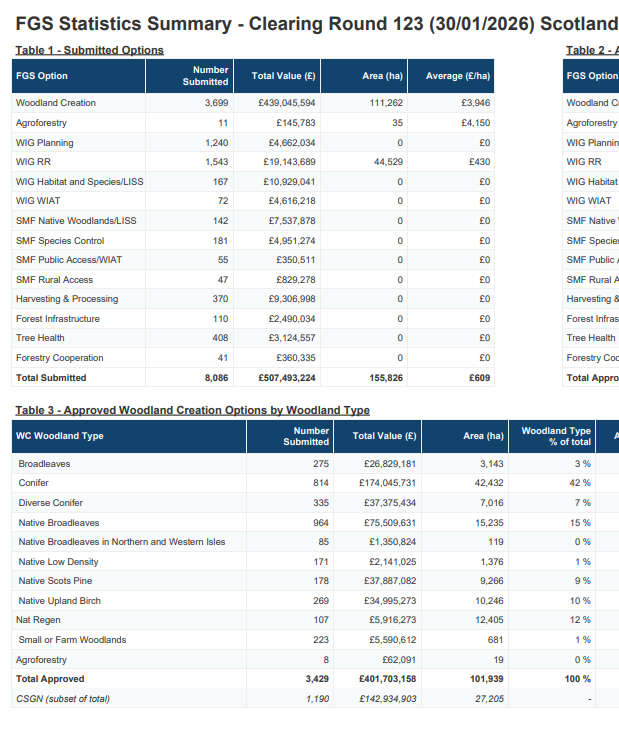
Task: Click the Table 3 Approved Woodland Creation heading
Action: (x=192, y=410)
